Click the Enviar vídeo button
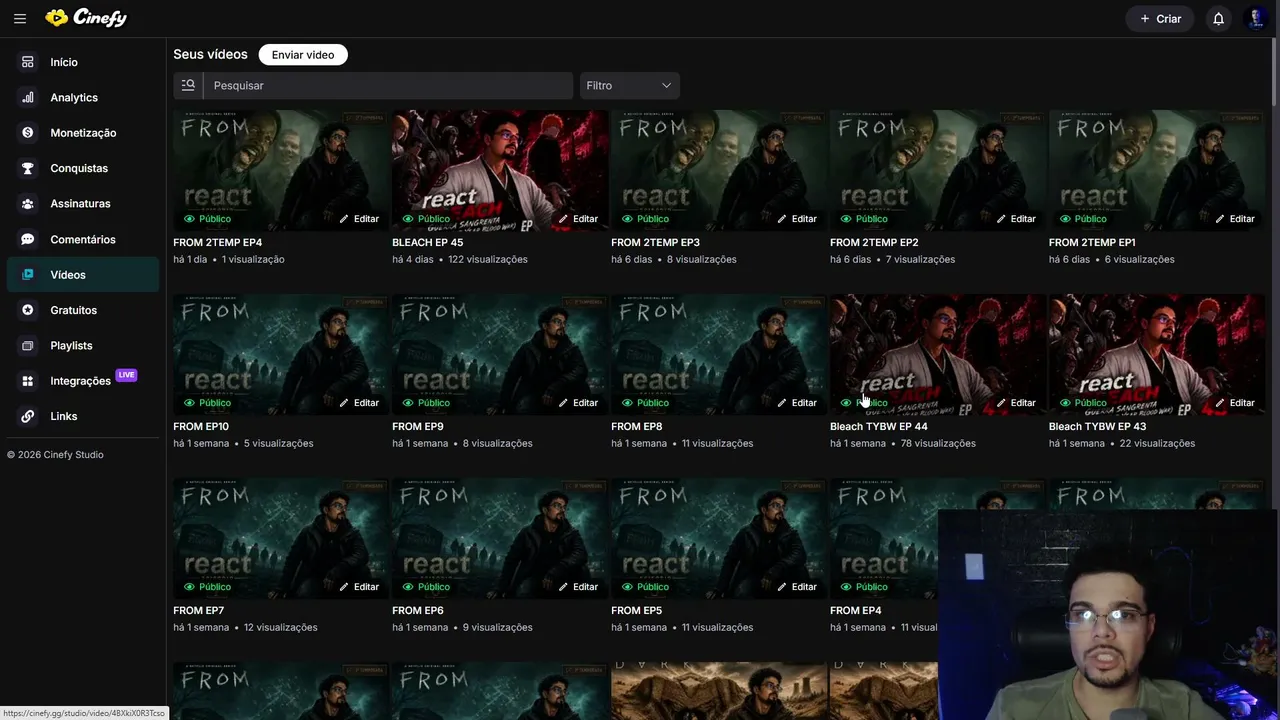1280x720 pixels. pos(303,55)
